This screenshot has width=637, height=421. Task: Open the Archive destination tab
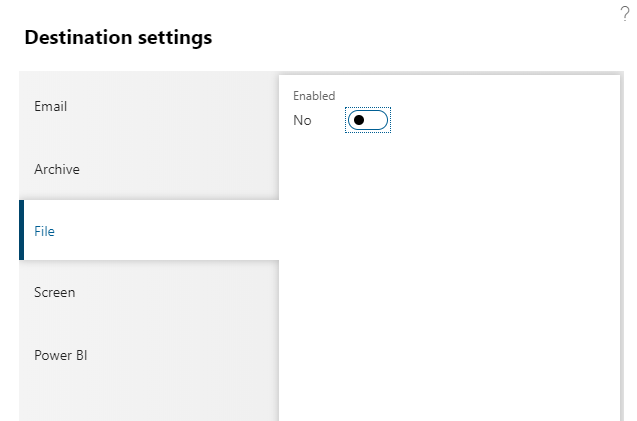[x=57, y=169]
